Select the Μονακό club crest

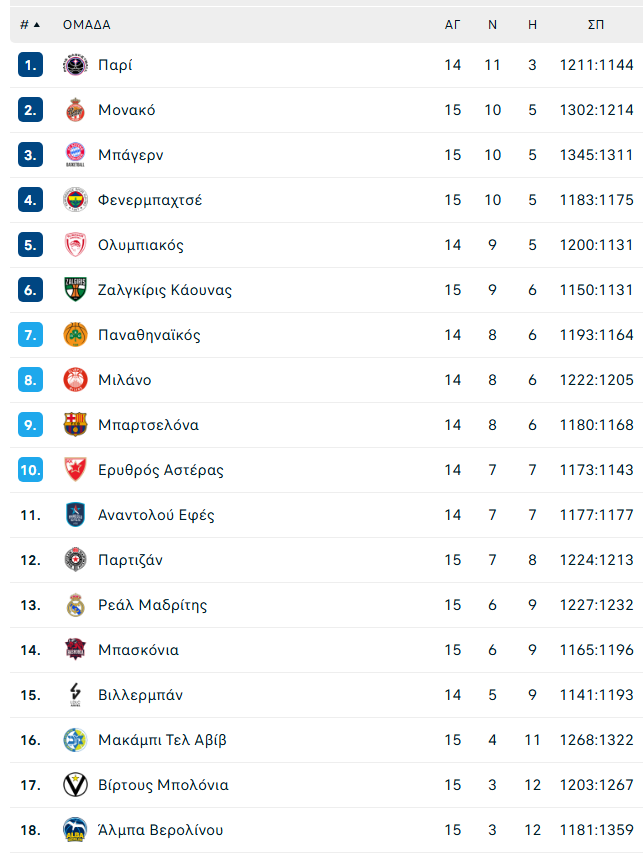pyautogui.click(x=75, y=109)
